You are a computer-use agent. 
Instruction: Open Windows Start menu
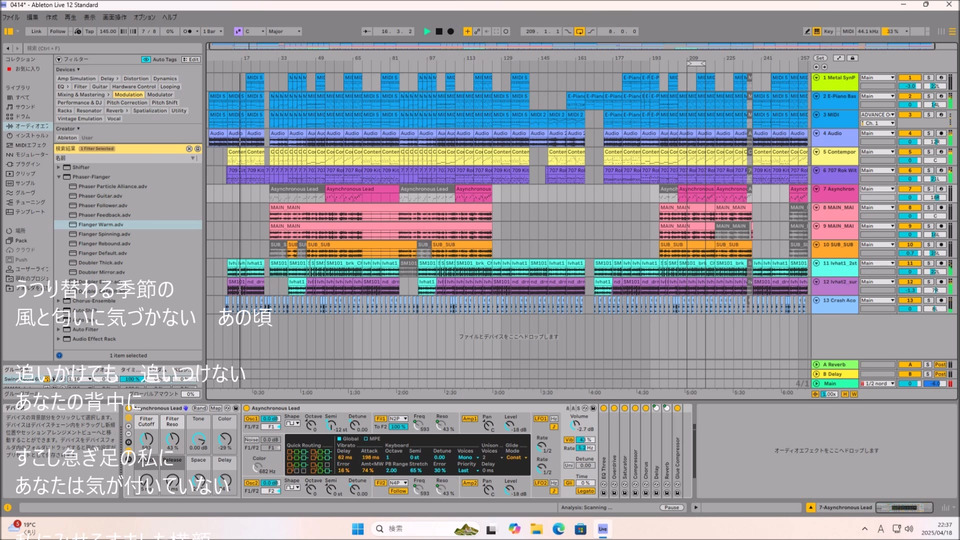coord(358,528)
